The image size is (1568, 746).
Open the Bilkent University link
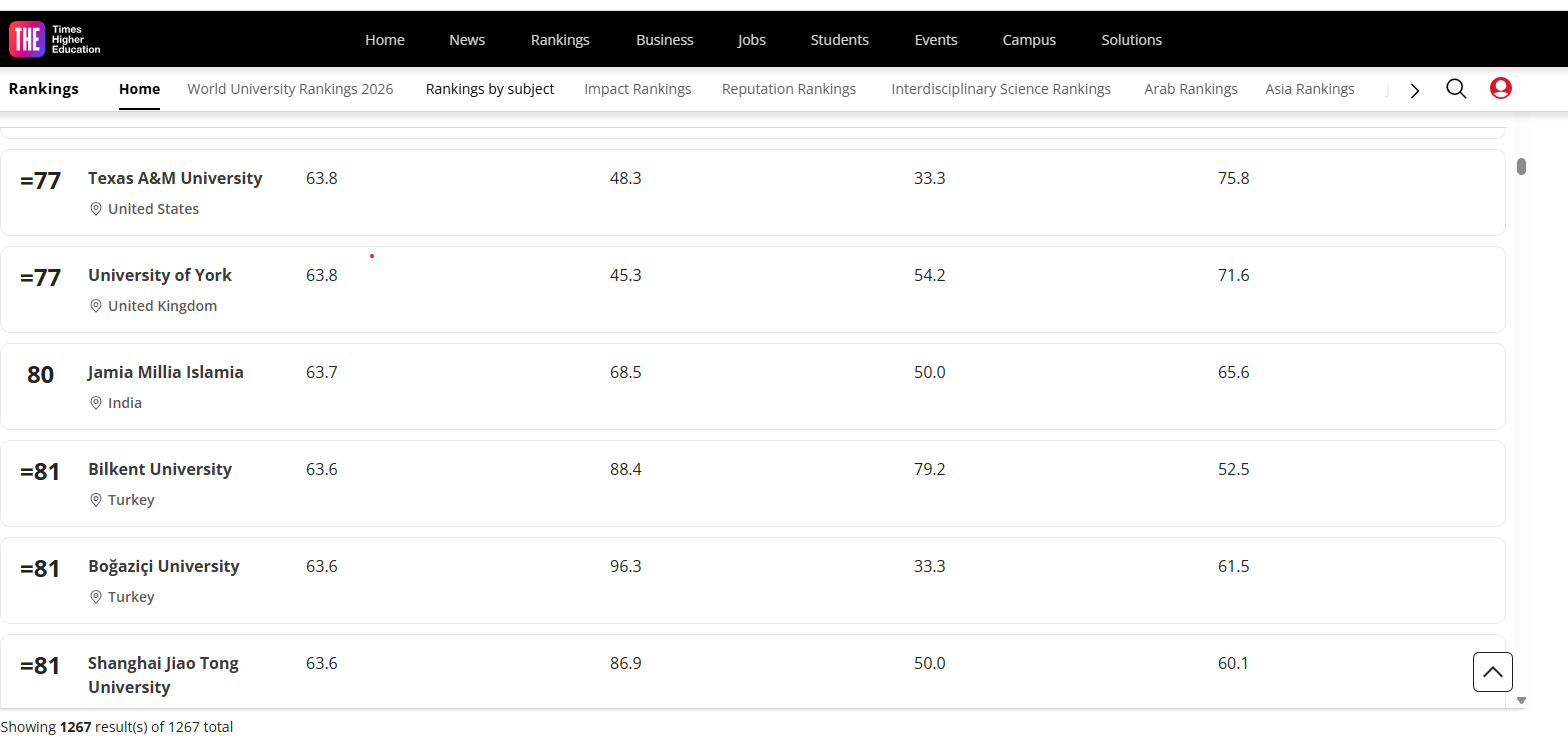(160, 469)
